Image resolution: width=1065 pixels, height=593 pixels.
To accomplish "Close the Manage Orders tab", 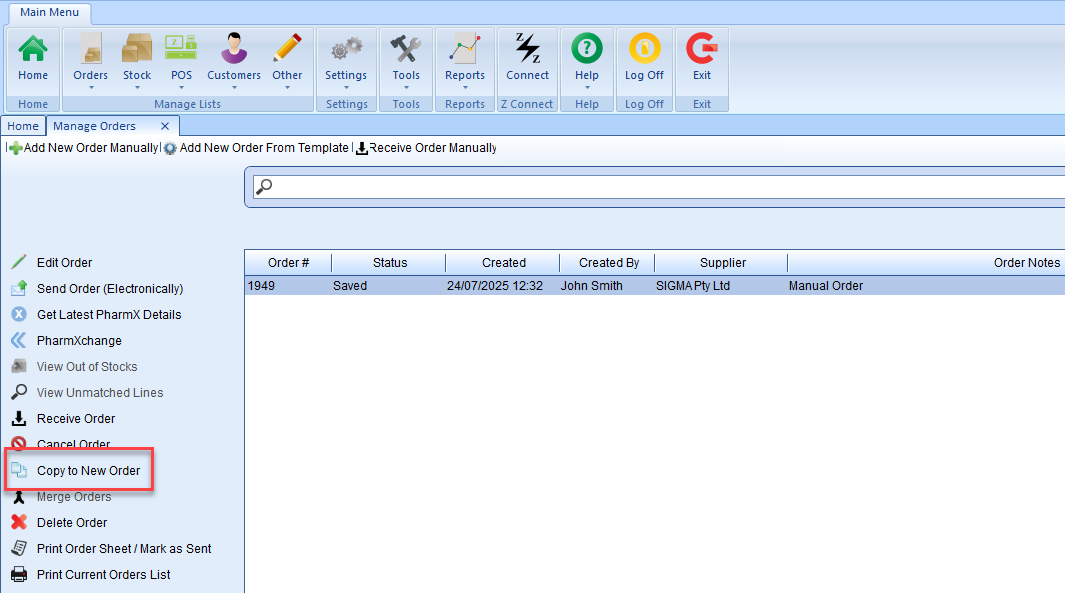I will (x=165, y=126).
